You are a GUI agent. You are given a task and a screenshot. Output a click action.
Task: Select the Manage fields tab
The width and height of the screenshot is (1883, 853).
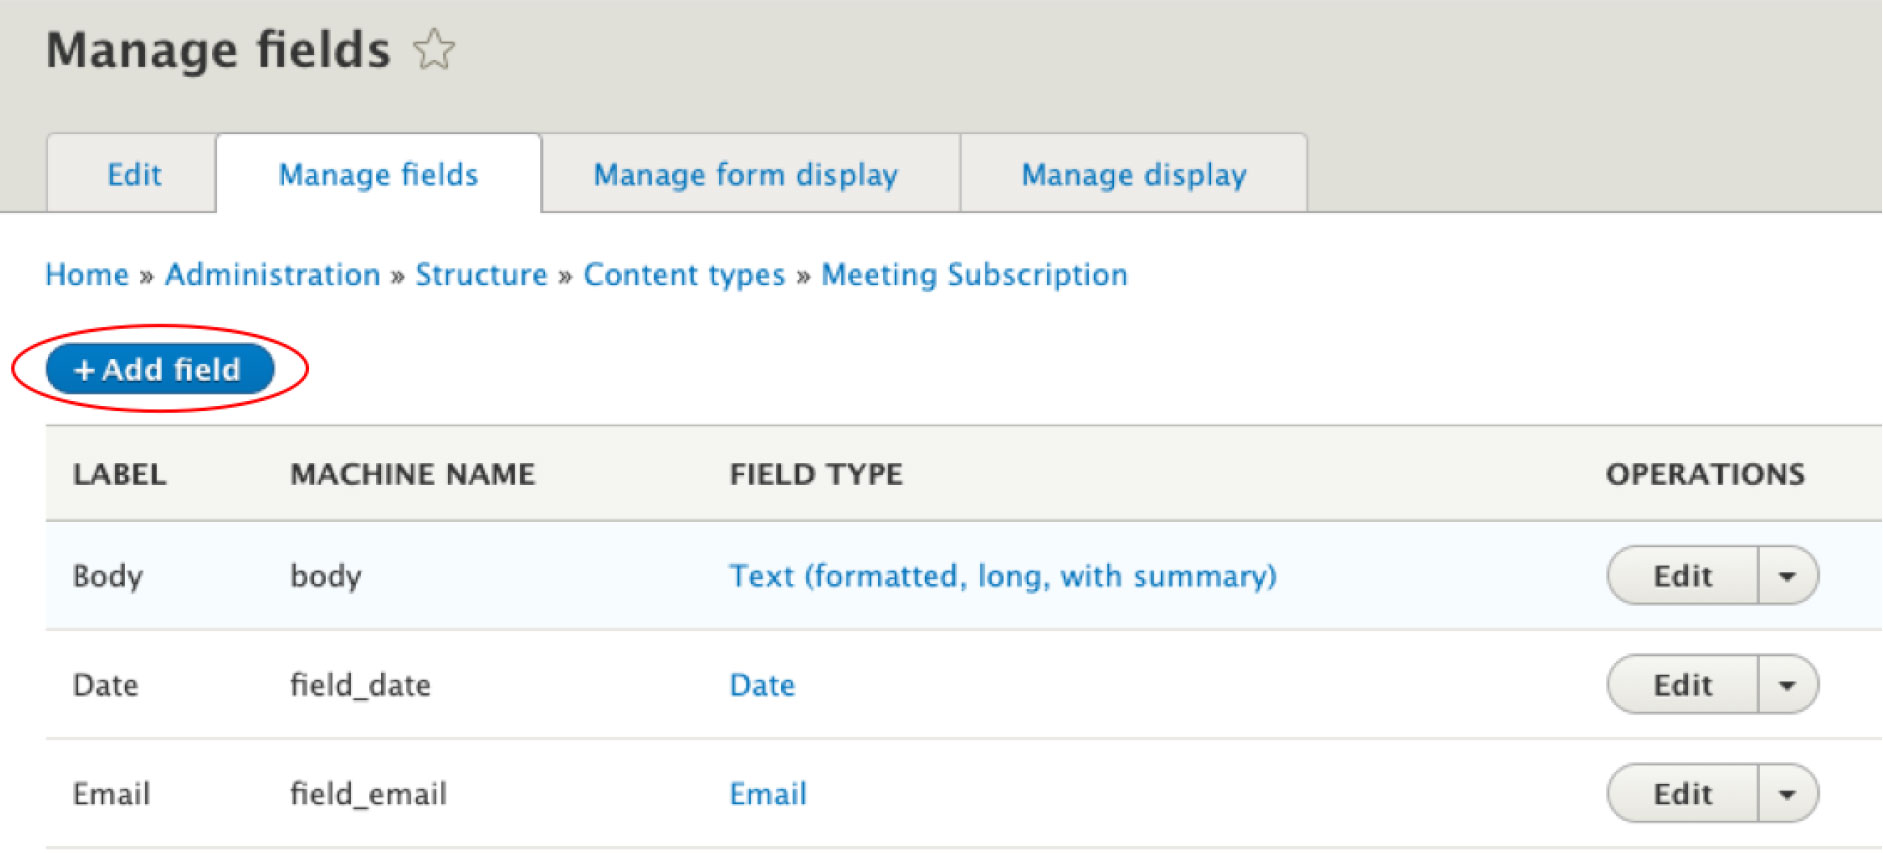point(378,175)
